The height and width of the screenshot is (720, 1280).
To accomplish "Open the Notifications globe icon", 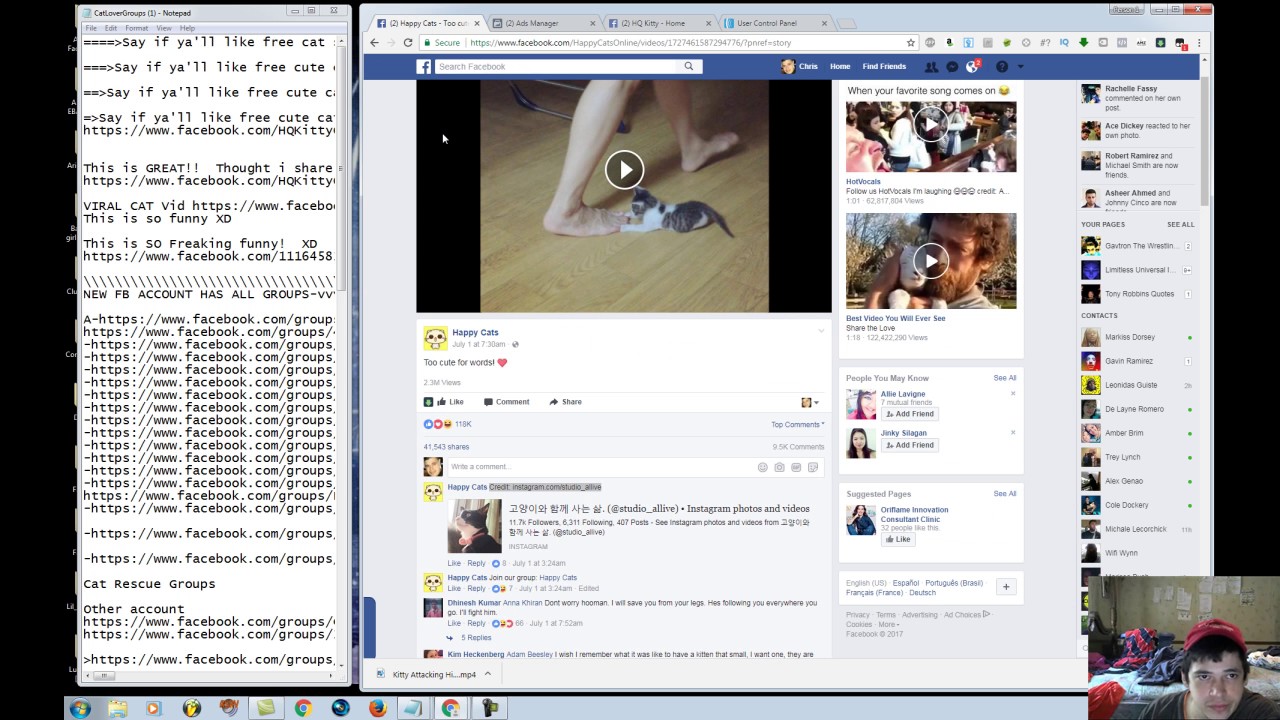I will (972, 66).
